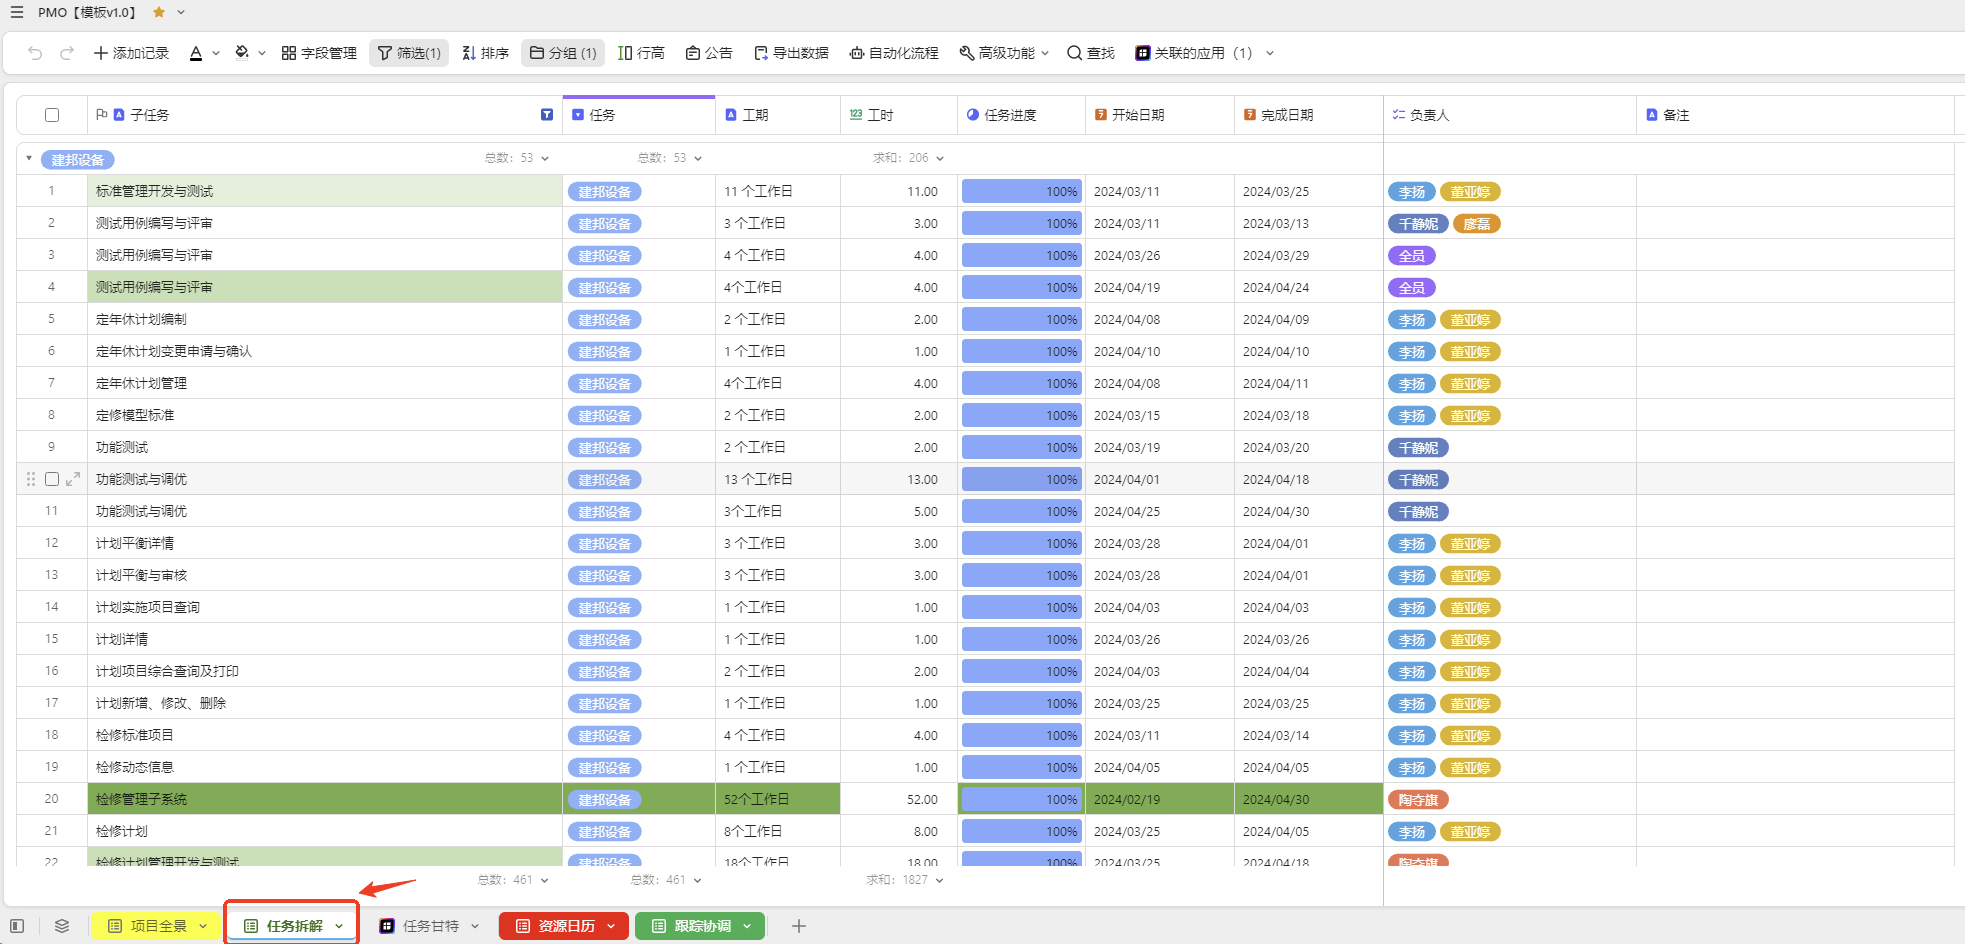Open dropdown arrow on 项目全景 tab
Viewport: 1965px width, 944px height.
point(203,926)
